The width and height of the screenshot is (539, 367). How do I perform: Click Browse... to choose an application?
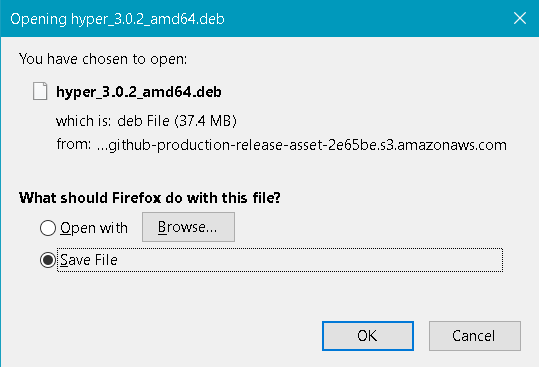[x=188, y=227]
